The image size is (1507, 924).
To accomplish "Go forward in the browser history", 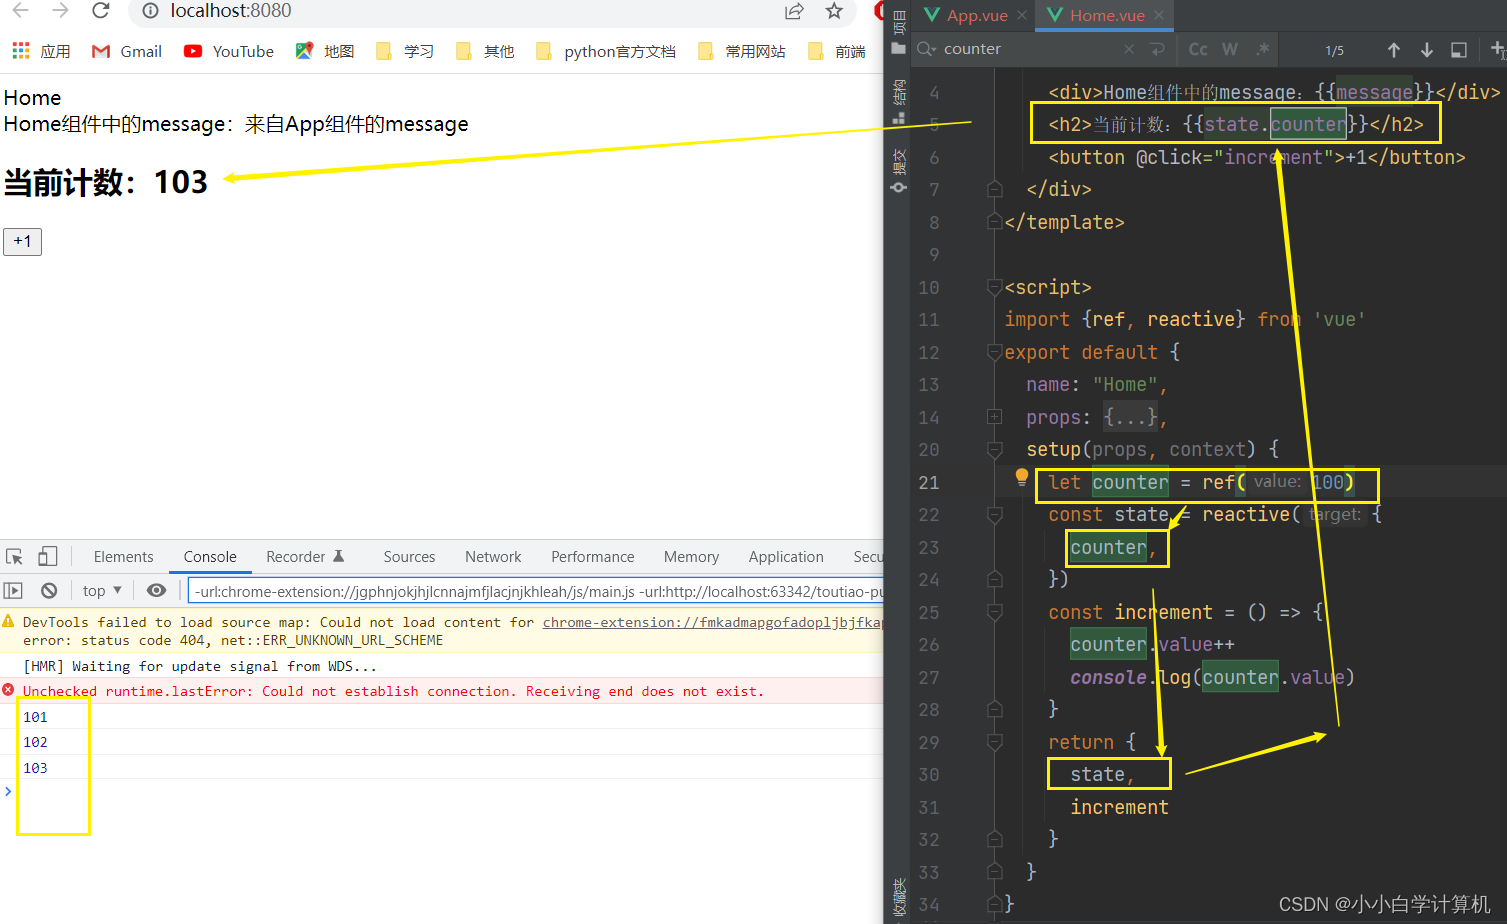I will pos(60,11).
